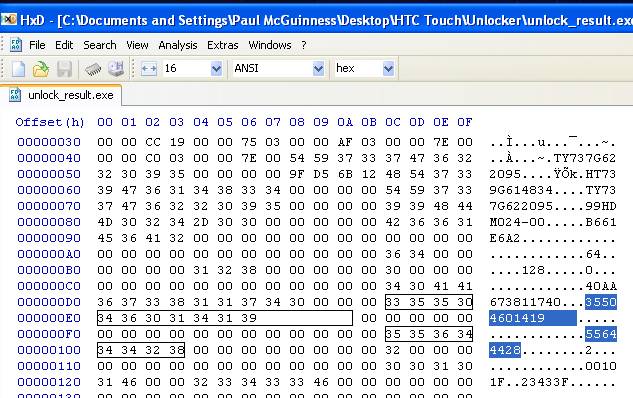The height and width of the screenshot is (398, 633).
Task: Click offset row 00000080
Action: pos(49,222)
